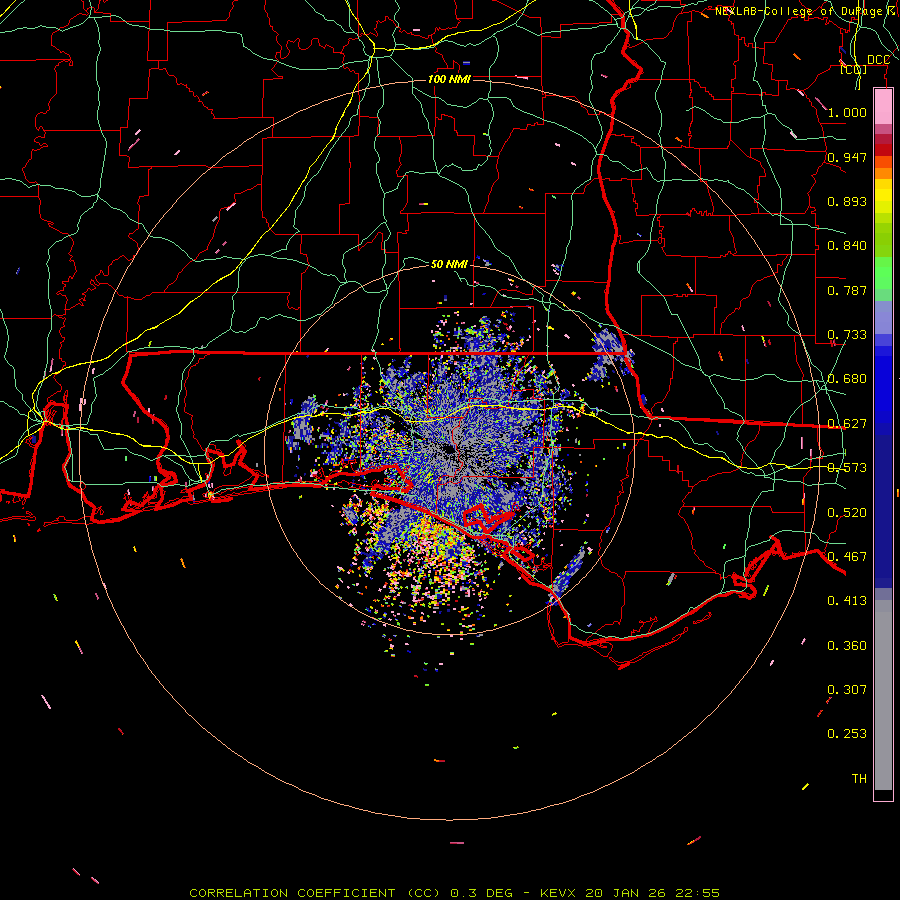
Task: Click the Correlation Coefficient KEVX caption text
Action: click(x=454, y=893)
